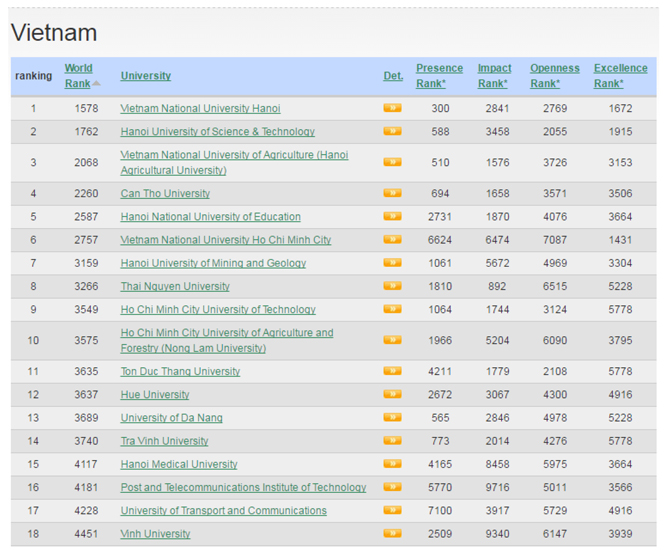Open details icon for Vietnam National University Hanoi

click(x=392, y=108)
